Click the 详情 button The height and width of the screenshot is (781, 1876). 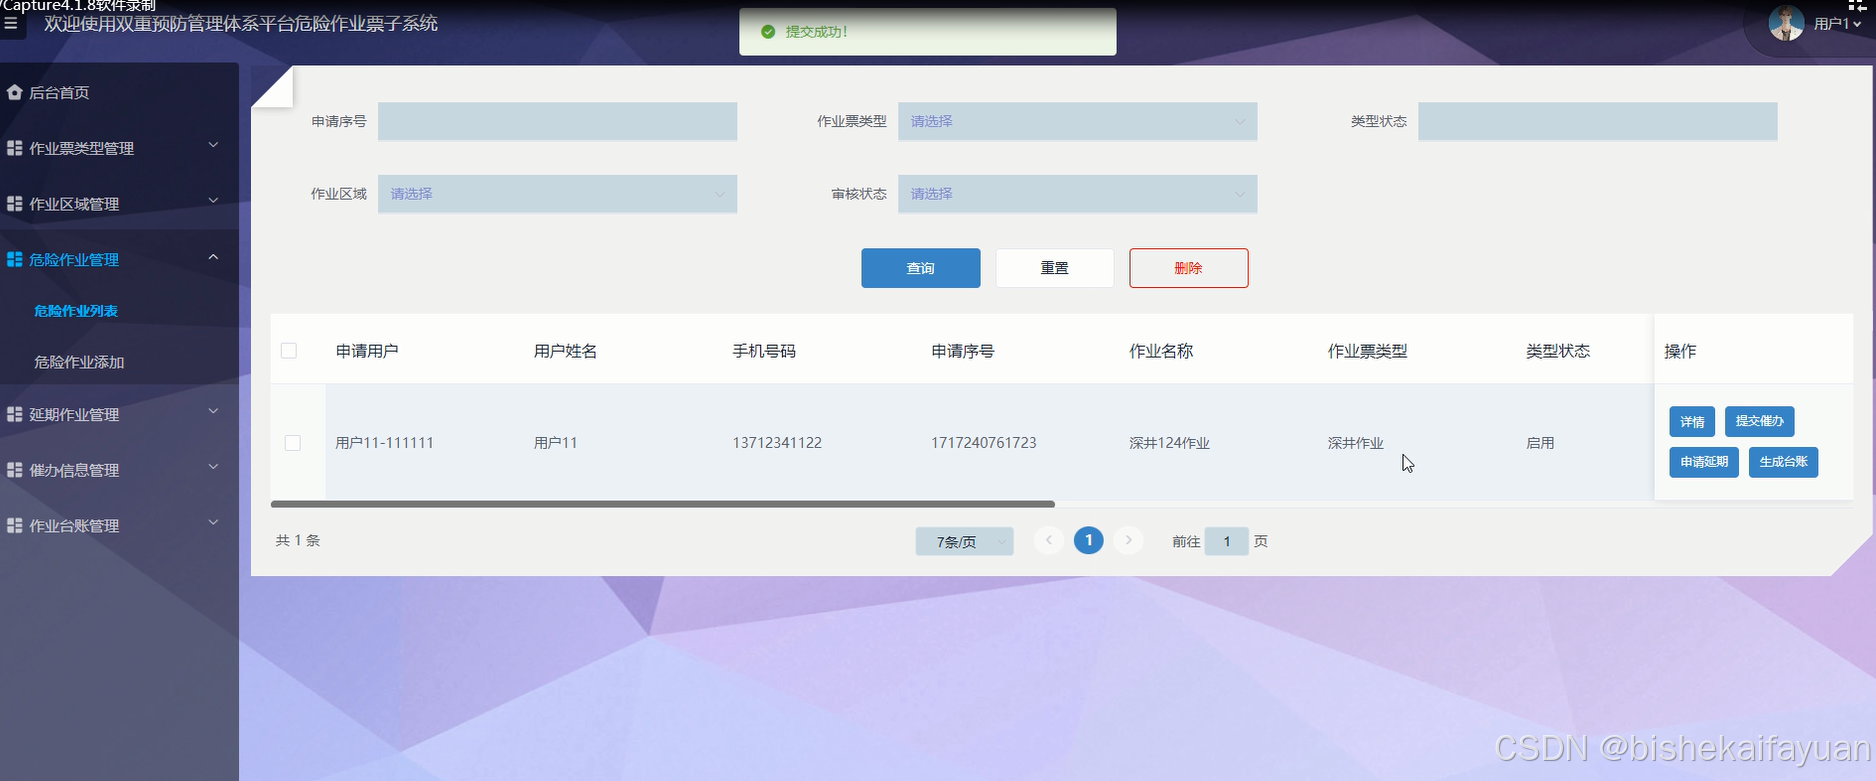click(x=1692, y=421)
